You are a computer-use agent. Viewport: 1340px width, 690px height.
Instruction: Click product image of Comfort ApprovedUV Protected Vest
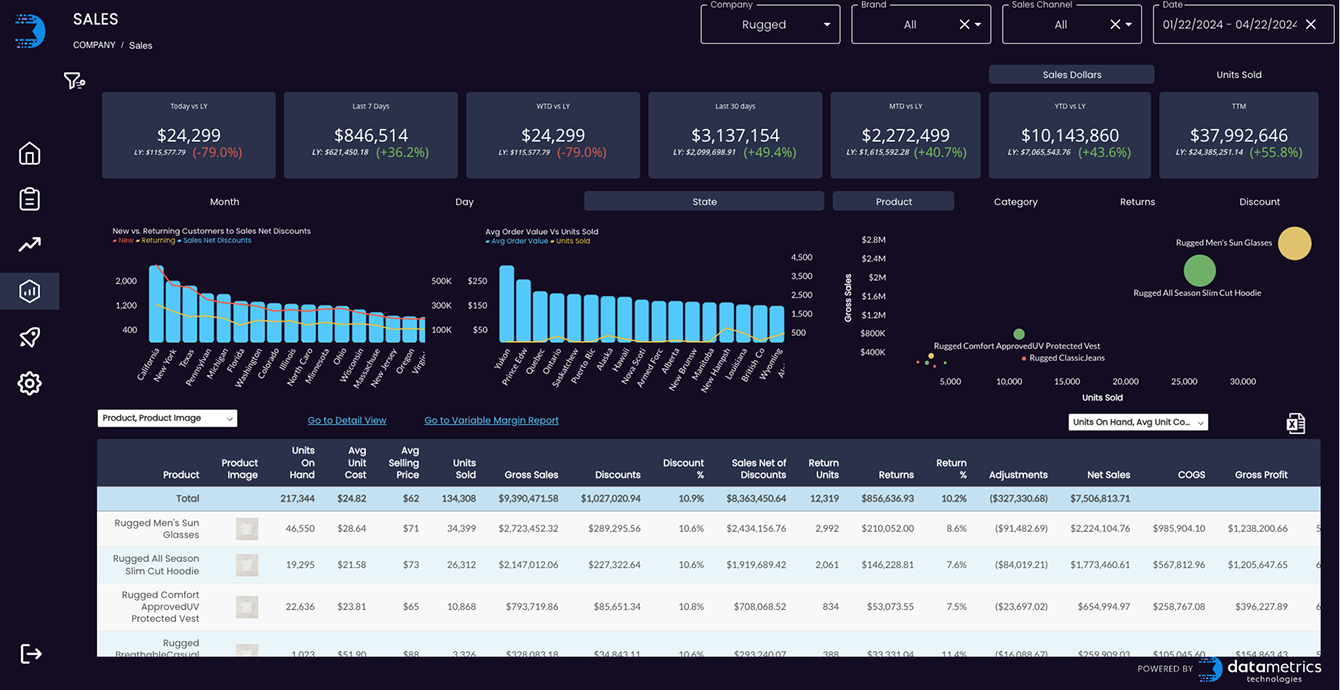247,607
